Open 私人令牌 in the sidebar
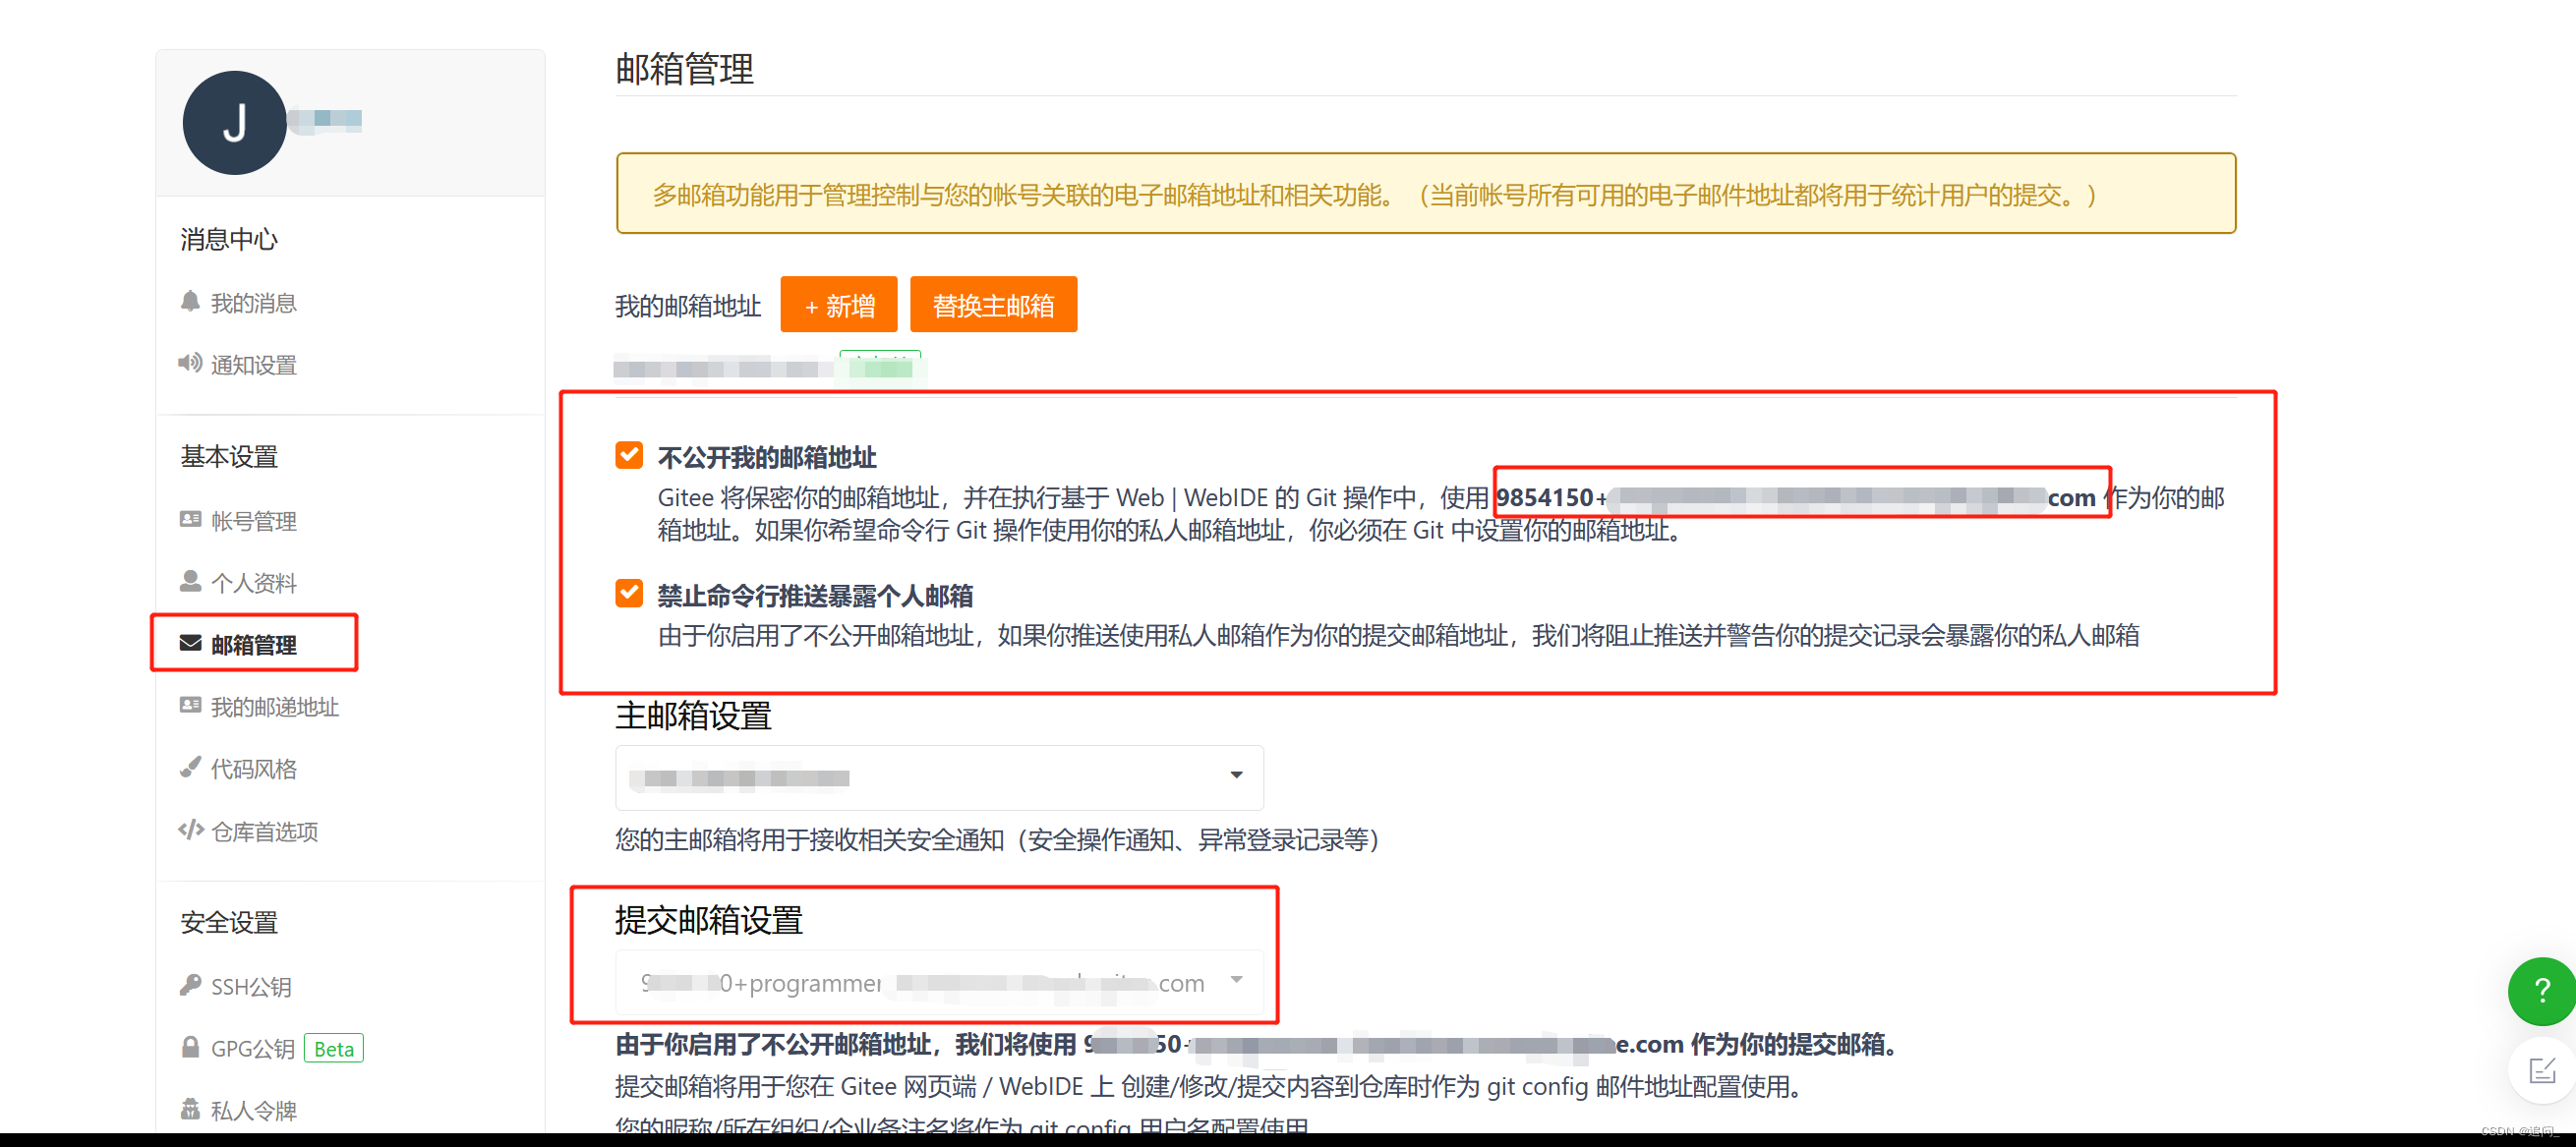 [x=253, y=1110]
